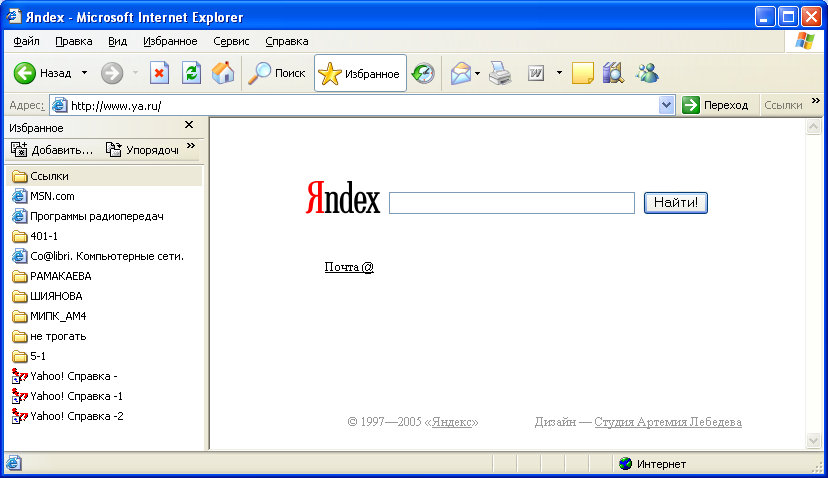Open Студия Артемия Лебедева link
The image size is (828, 478).
(668, 422)
